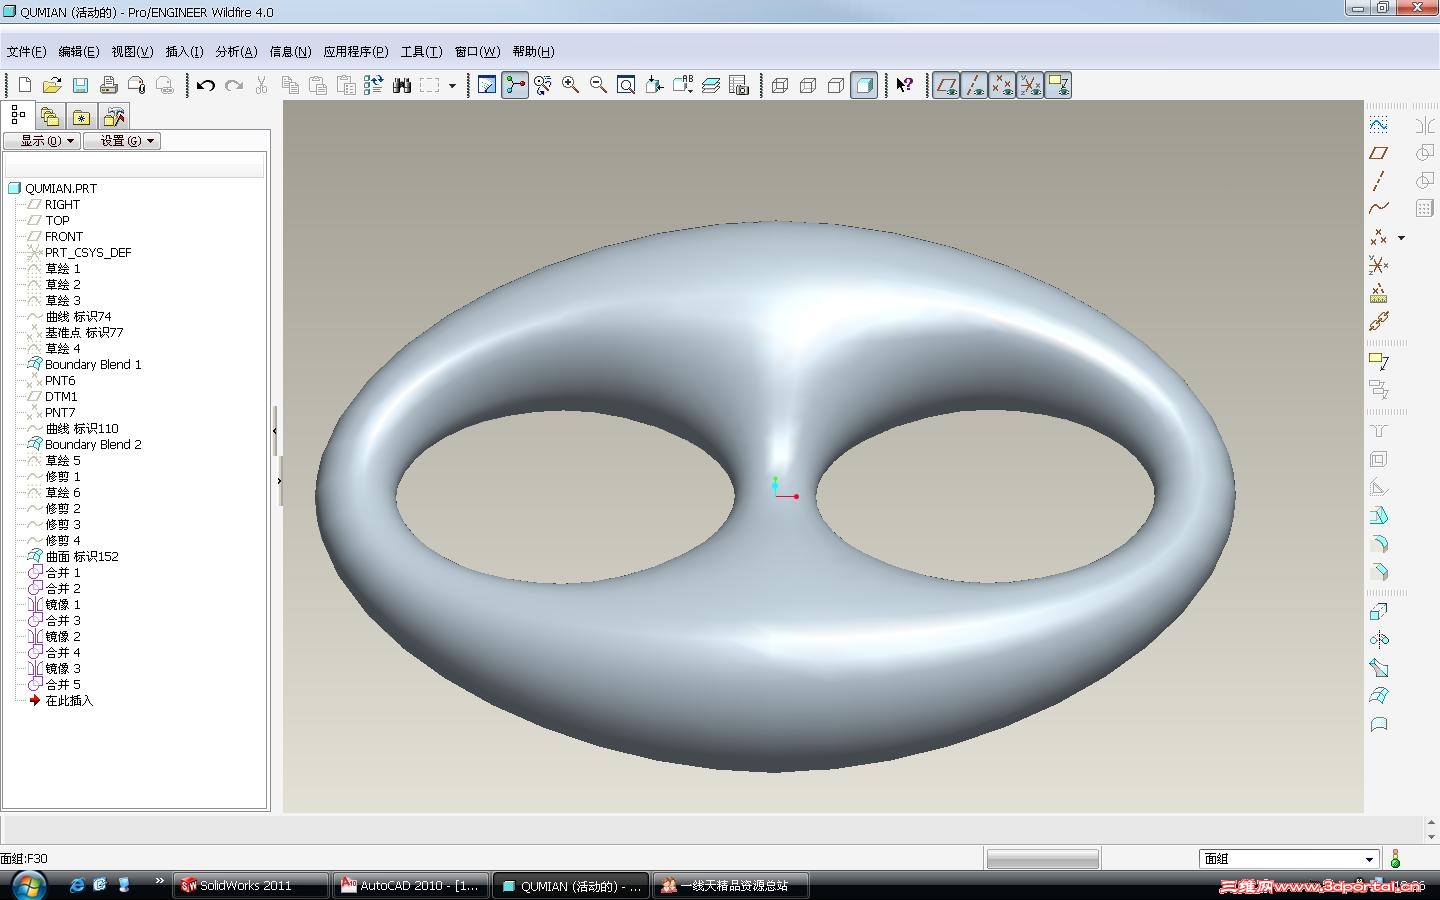
Task: Click the chain link icon in right toolbar
Action: click(x=1379, y=321)
